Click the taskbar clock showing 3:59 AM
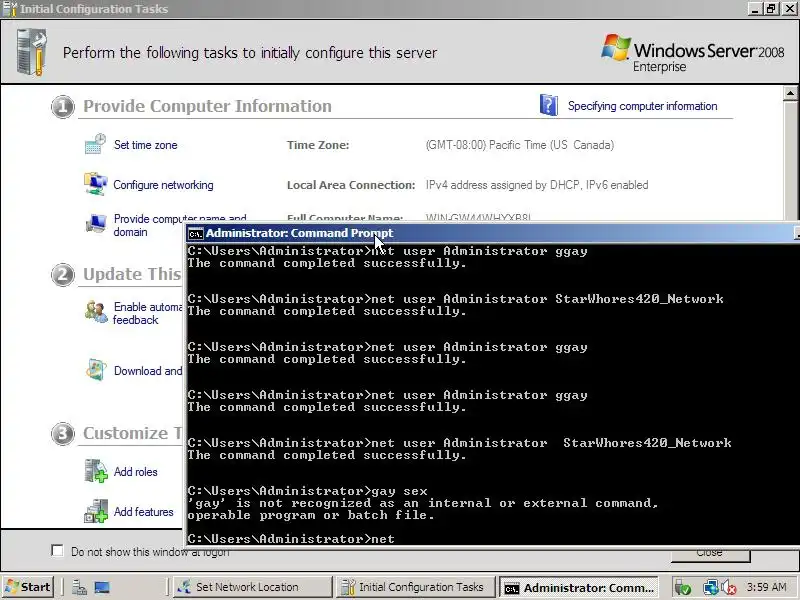The width and height of the screenshot is (800, 600). pyautogui.click(x=766, y=587)
